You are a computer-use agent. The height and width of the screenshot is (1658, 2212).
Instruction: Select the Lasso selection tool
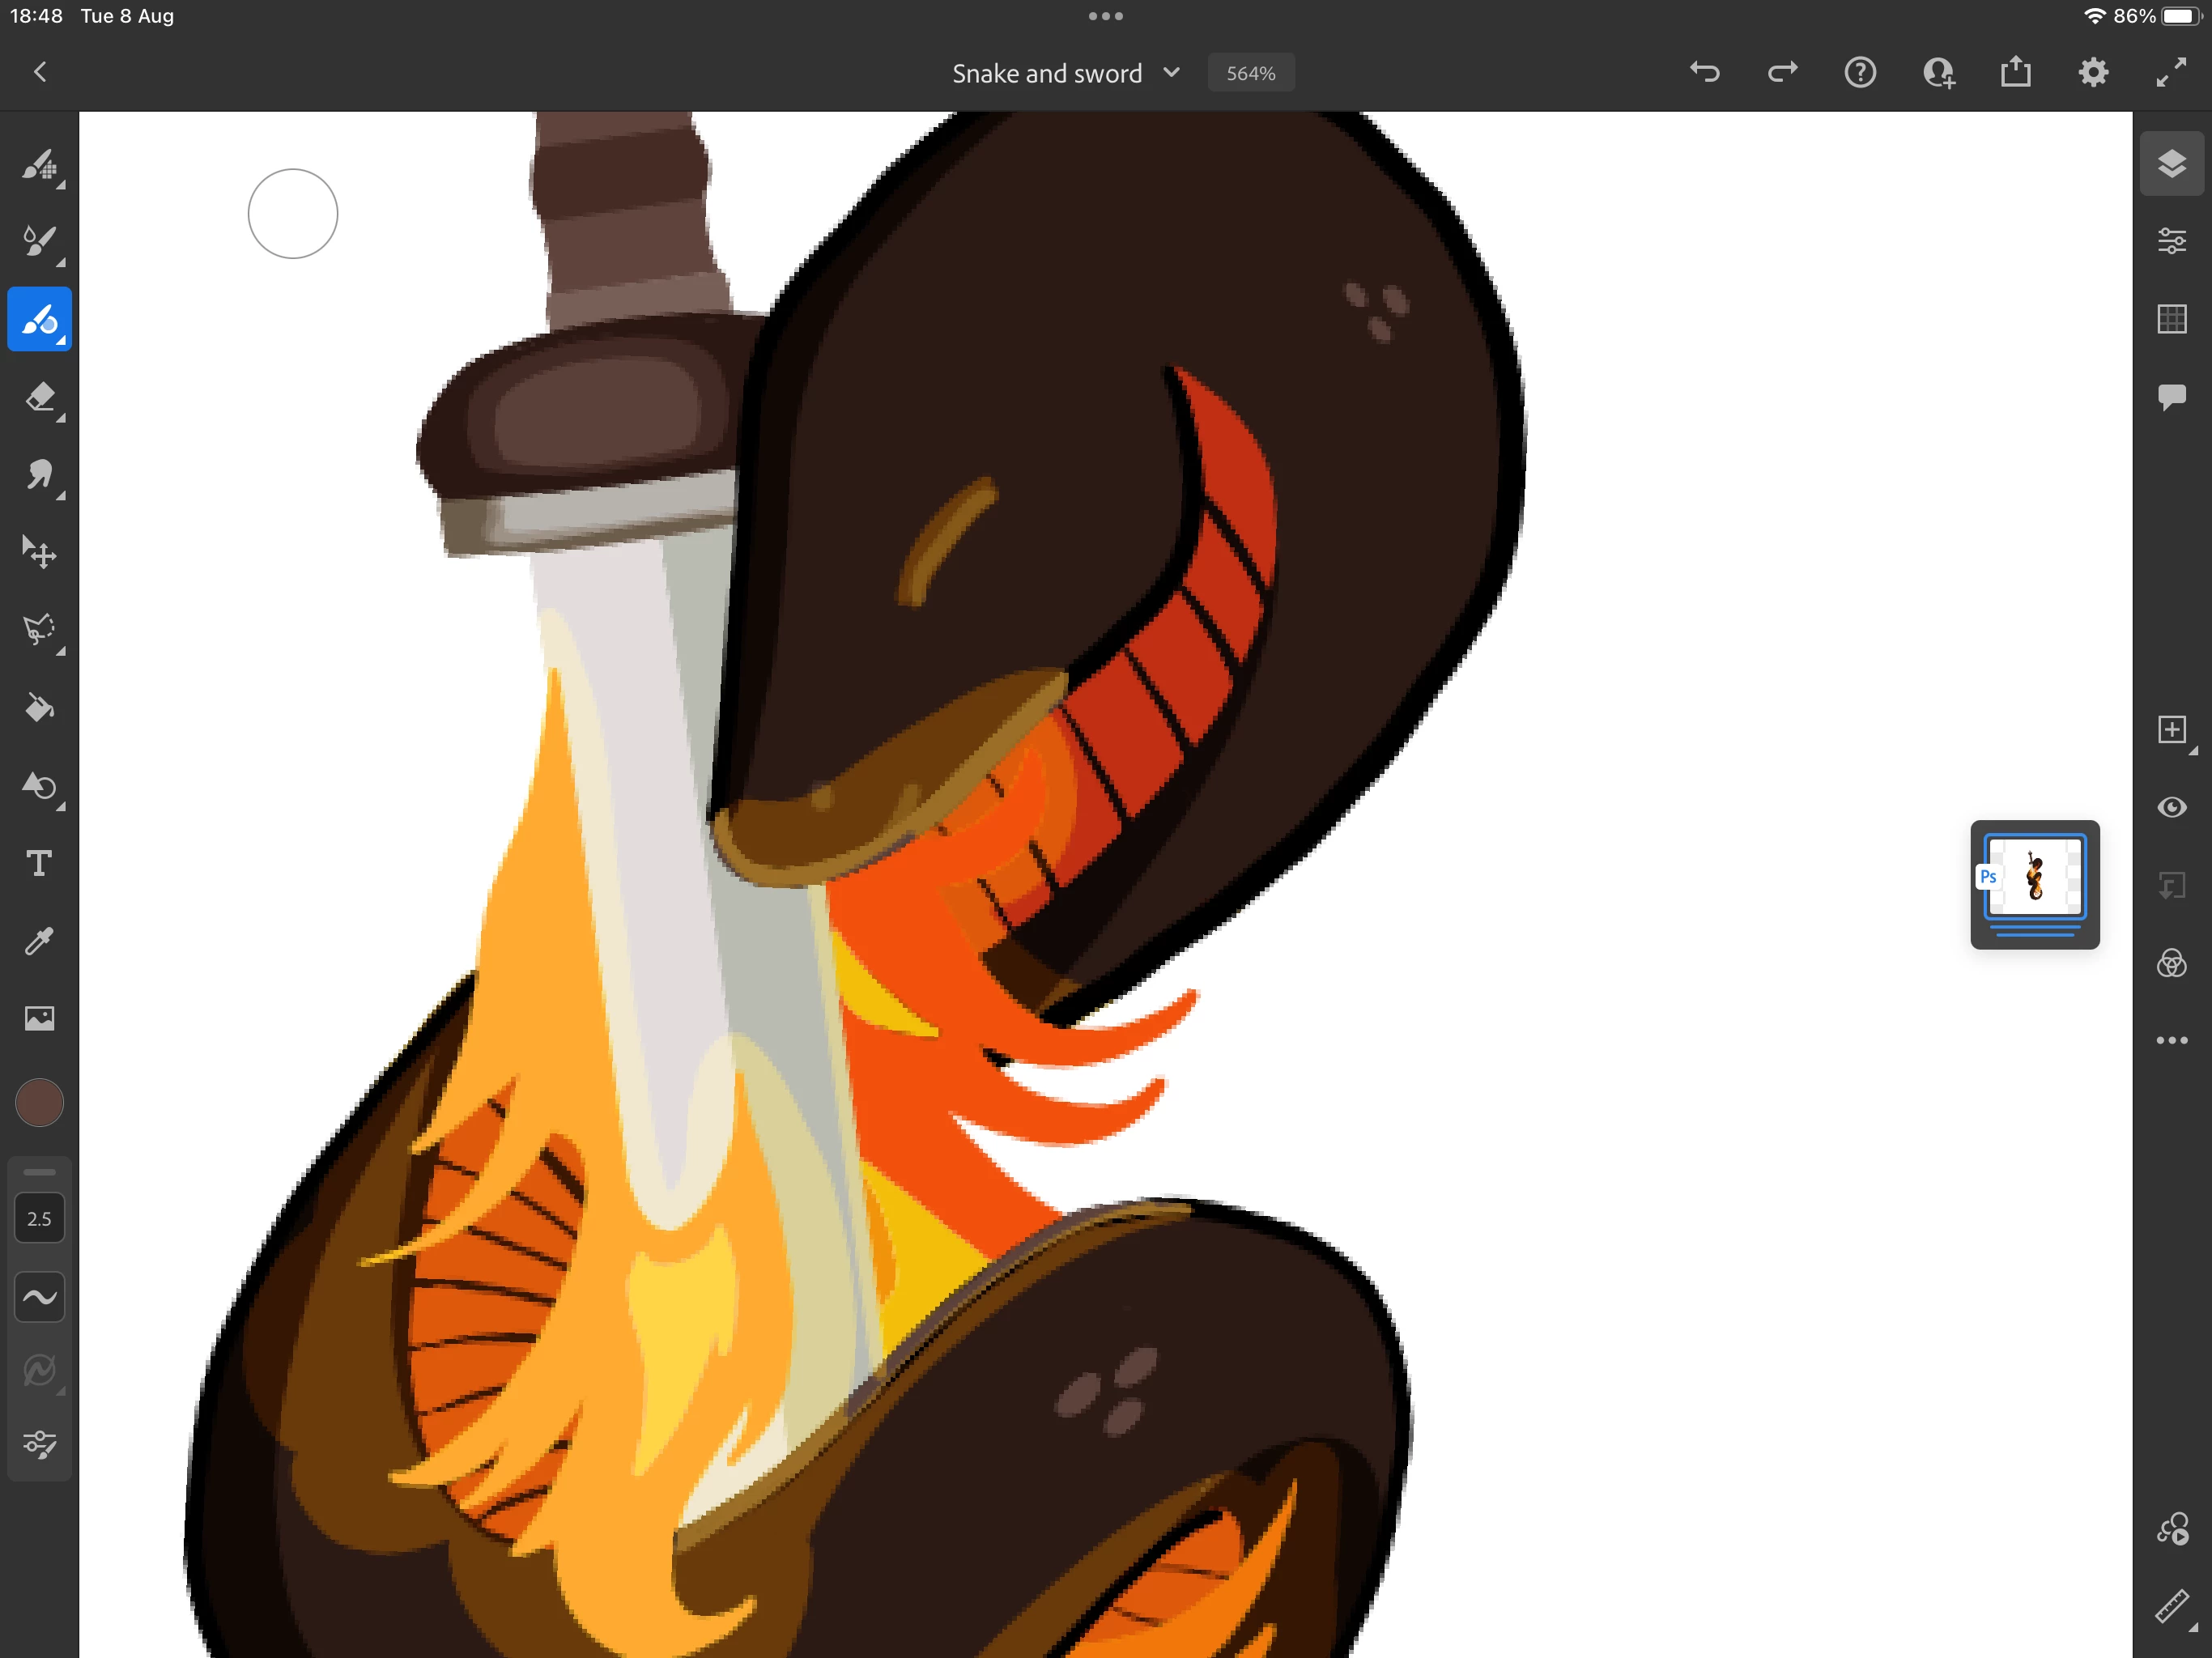coord(39,630)
